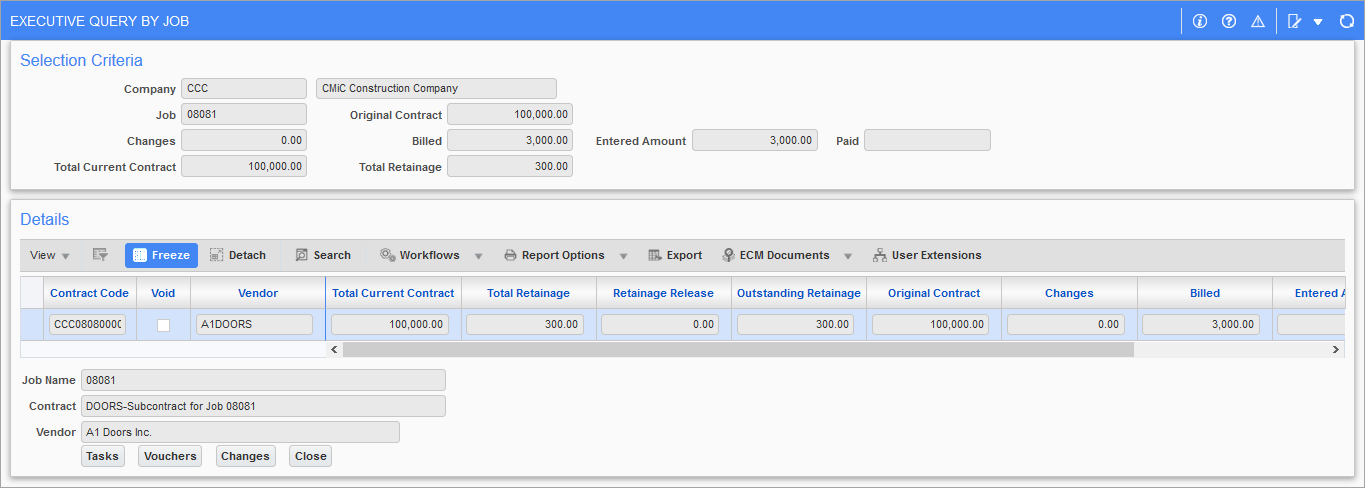Toggle the Freeze button
The height and width of the screenshot is (488, 1365).
(x=161, y=255)
